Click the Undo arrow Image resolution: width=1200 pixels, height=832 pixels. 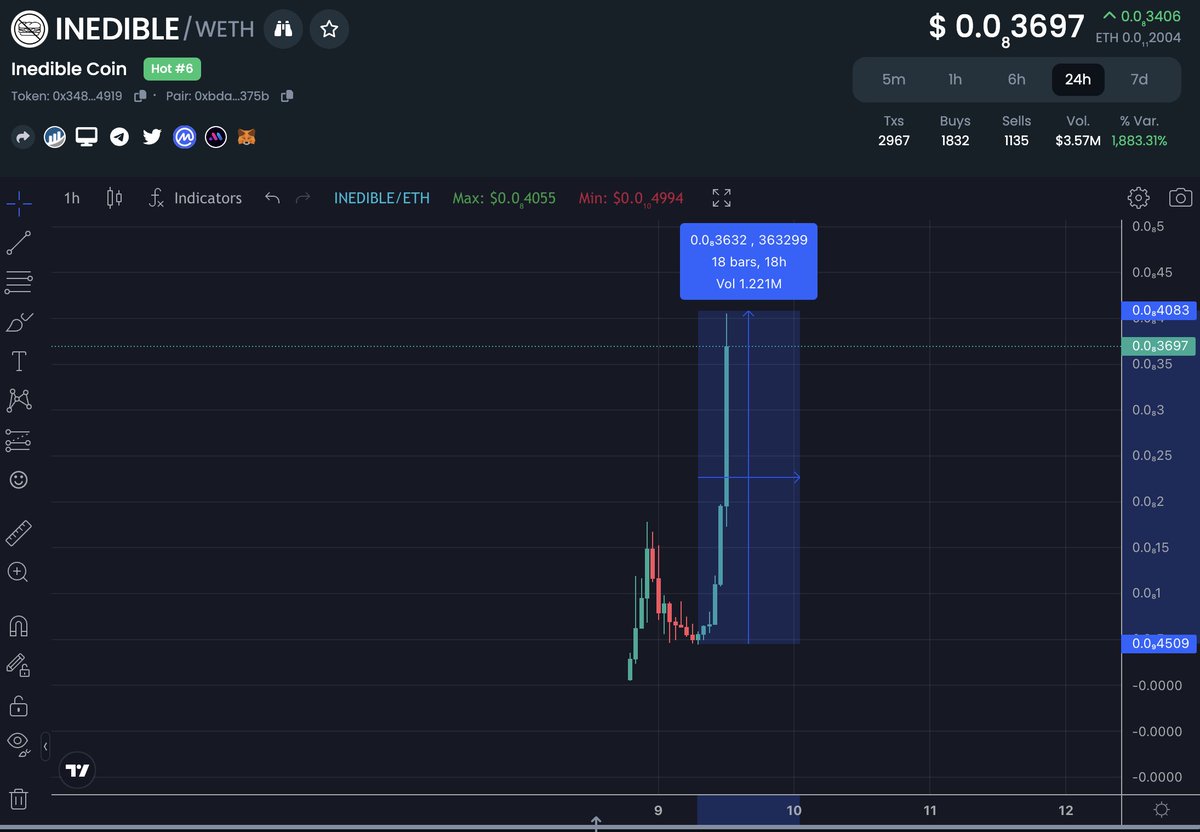click(x=271, y=198)
